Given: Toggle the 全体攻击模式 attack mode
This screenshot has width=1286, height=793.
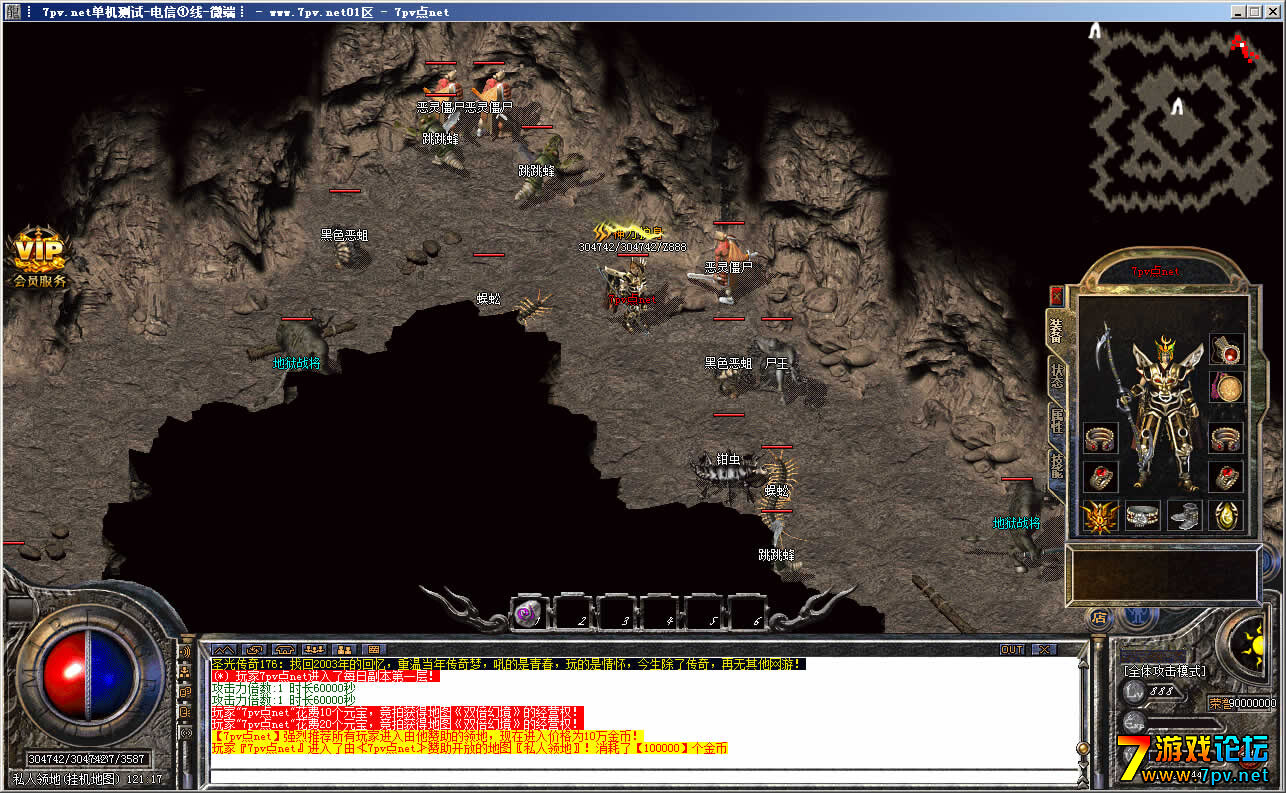Looking at the screenshot, I should point(1165,671).
